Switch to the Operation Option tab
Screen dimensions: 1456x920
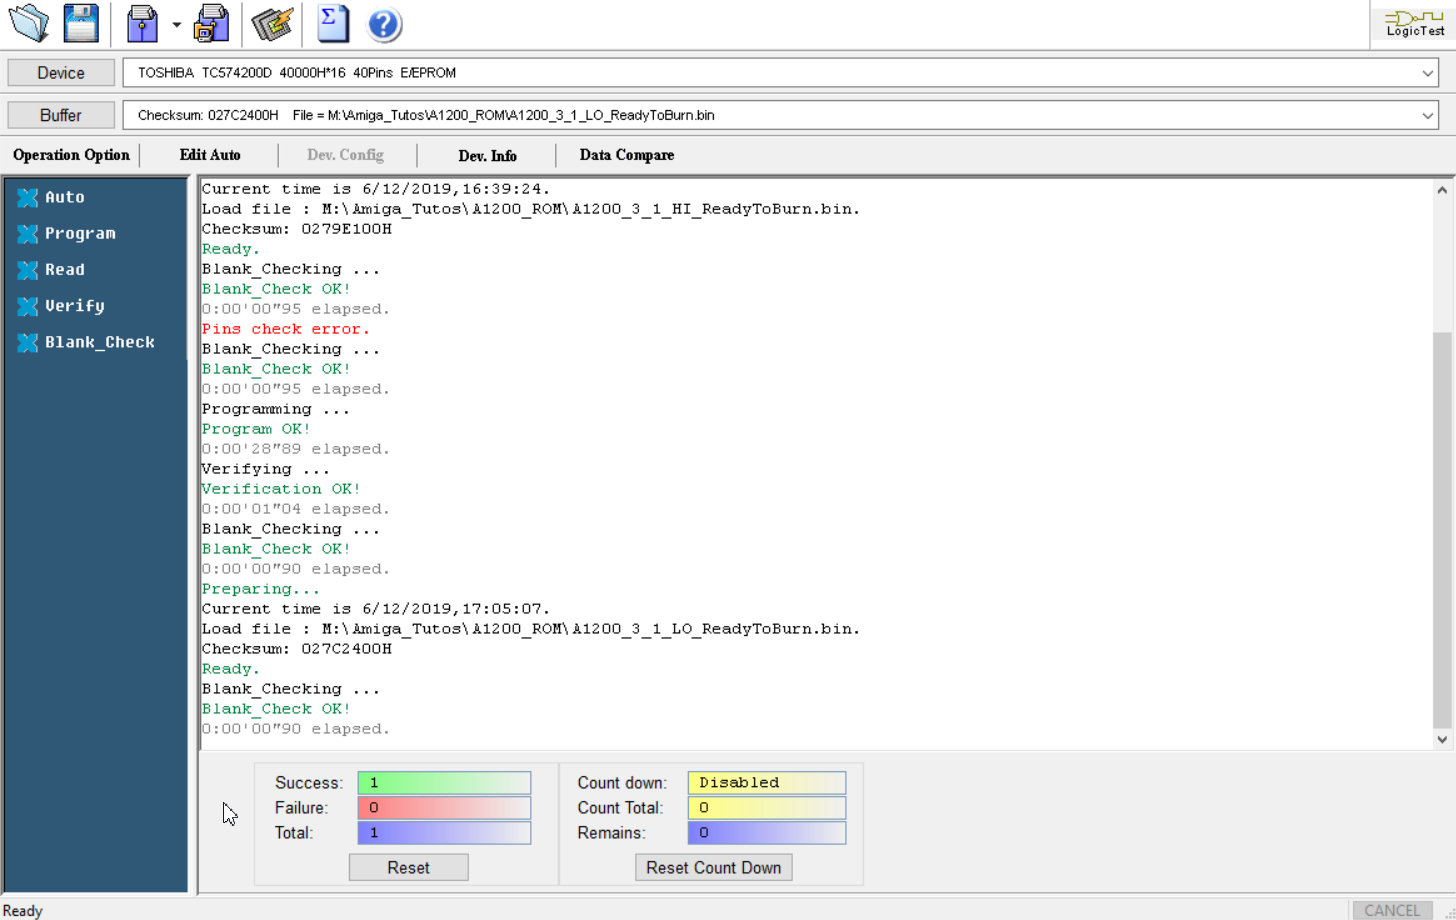[x=71, y=155]
